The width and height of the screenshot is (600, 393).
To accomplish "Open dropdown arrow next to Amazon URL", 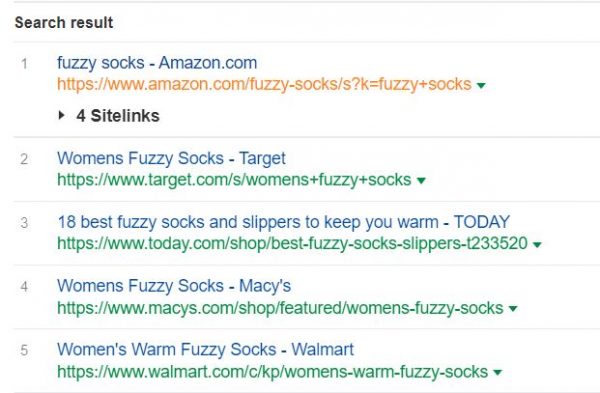I will click(x=481, y=85).
